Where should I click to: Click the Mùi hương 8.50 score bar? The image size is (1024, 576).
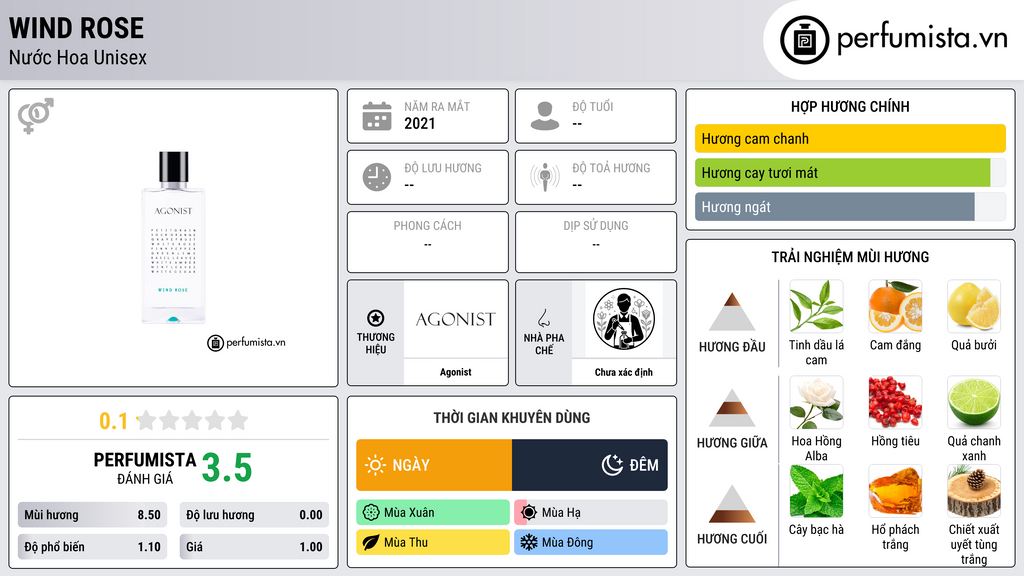(92, 515)
